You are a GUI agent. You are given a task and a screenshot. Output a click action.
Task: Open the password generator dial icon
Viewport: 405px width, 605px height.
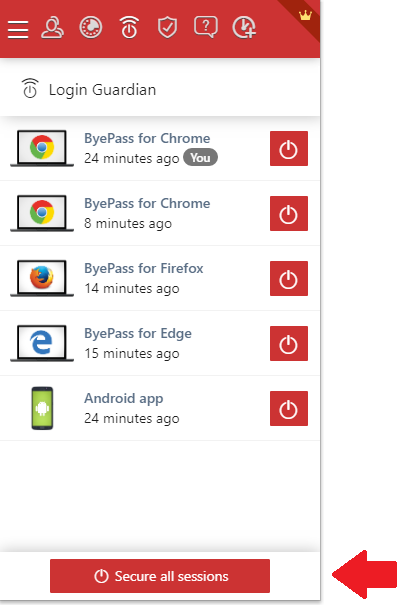pos(91,28)
